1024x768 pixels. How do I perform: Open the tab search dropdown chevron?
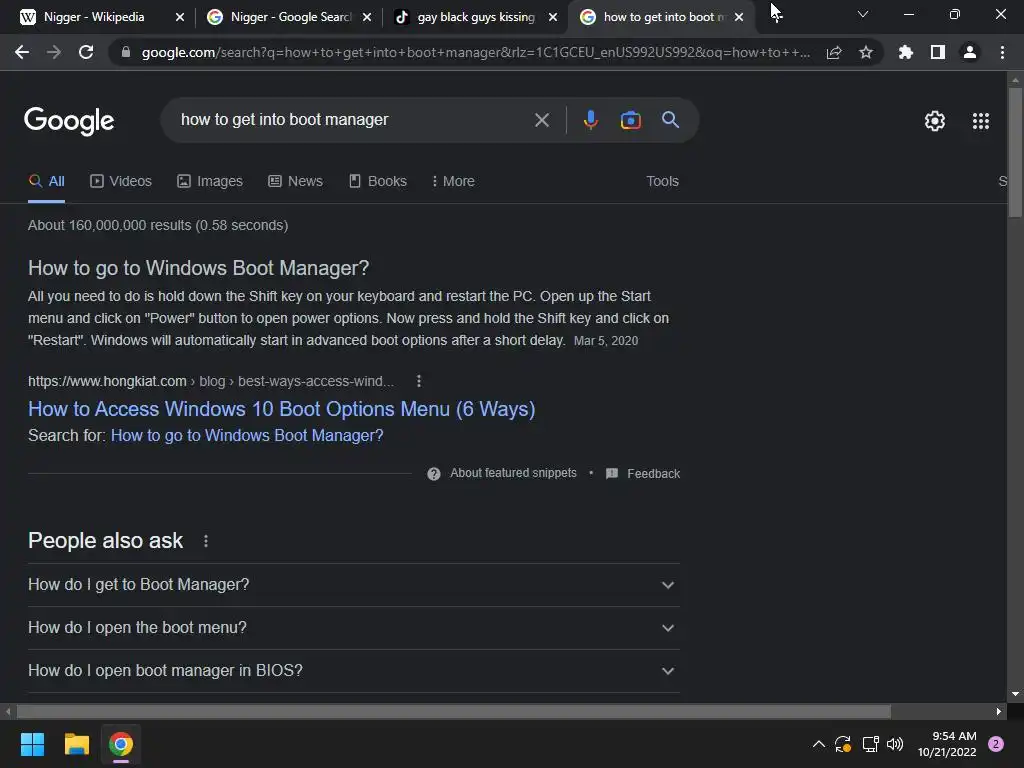(x=863, y=14)
